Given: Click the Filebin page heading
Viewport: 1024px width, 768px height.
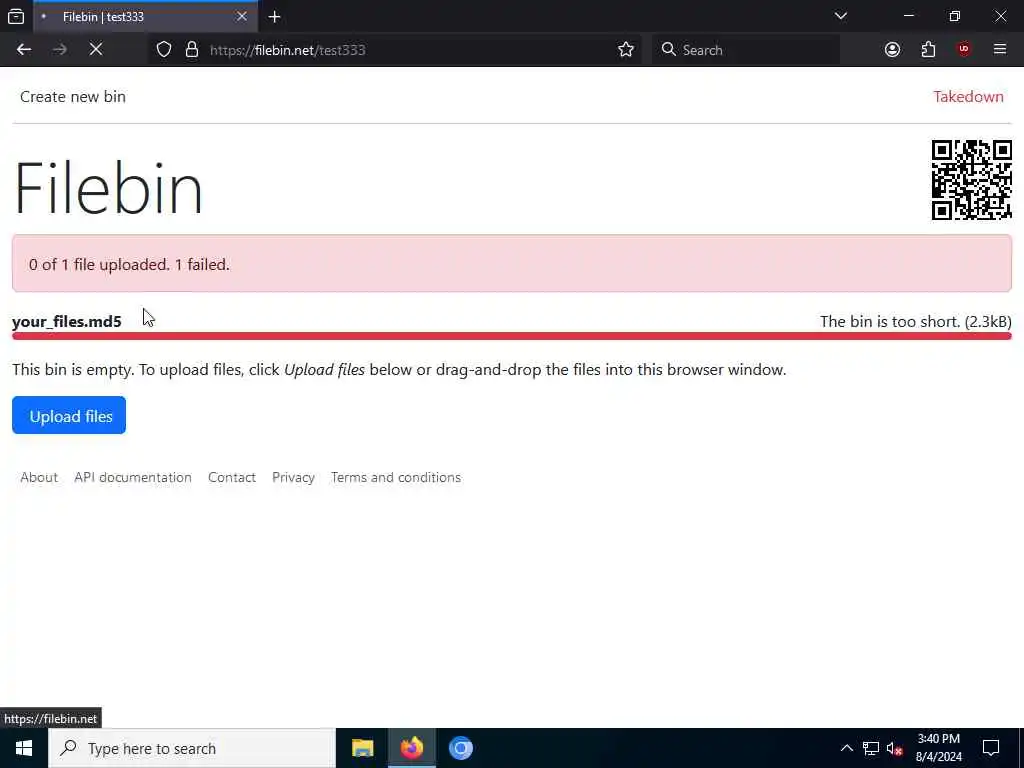Looking at the screenshot, I should click(x=108, y=189).
